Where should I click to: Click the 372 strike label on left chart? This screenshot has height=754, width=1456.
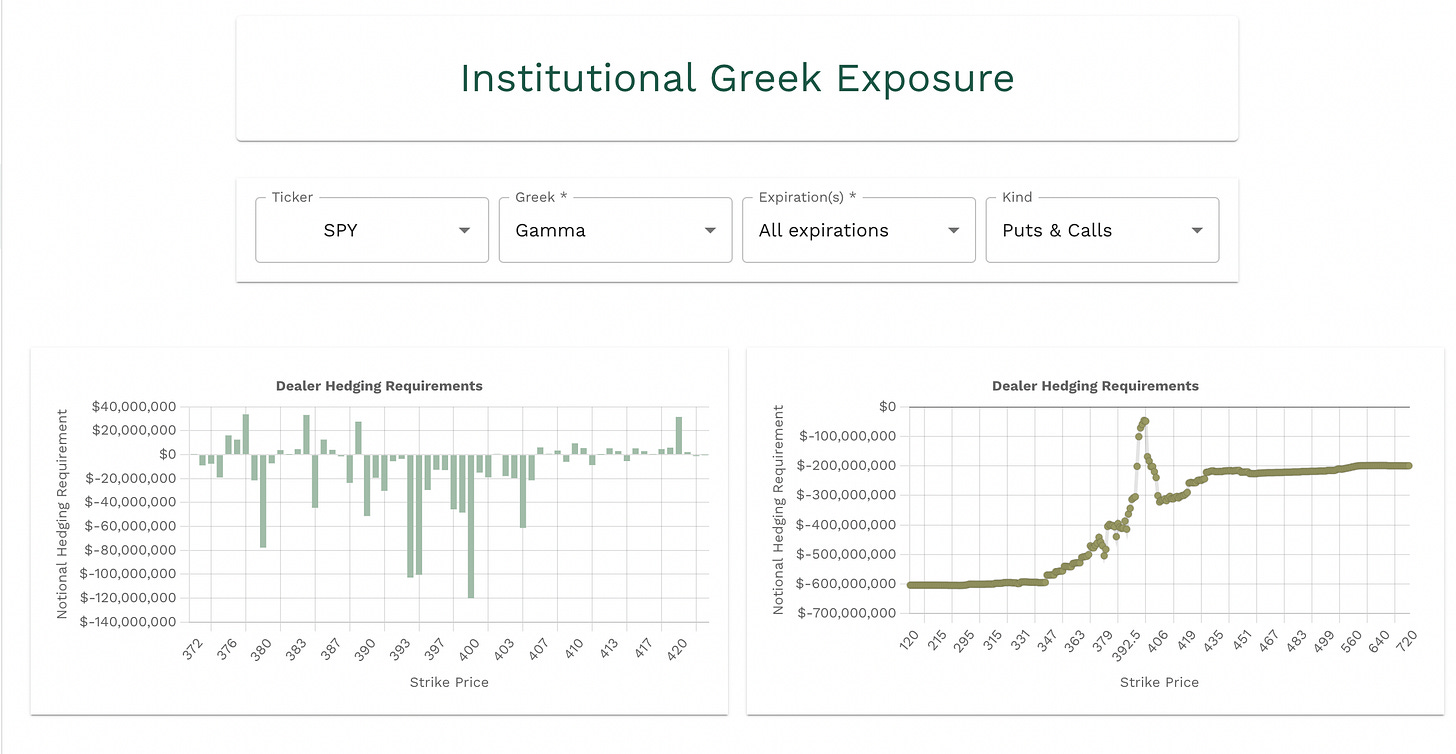tap(195, 652)
